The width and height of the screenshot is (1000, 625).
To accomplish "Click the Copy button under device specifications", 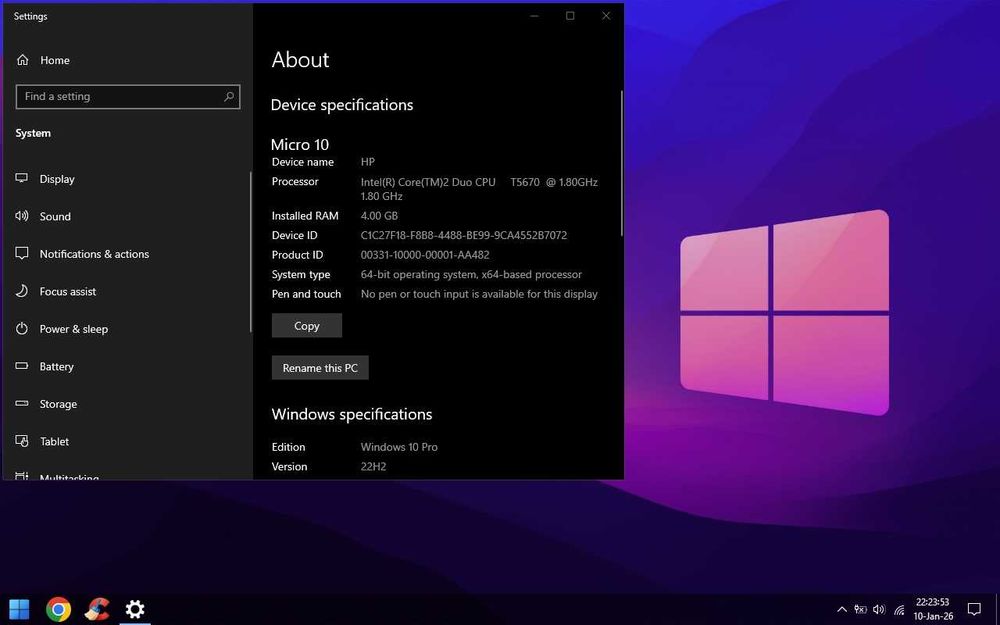I will pyautogui.click(x=307, y=325).
